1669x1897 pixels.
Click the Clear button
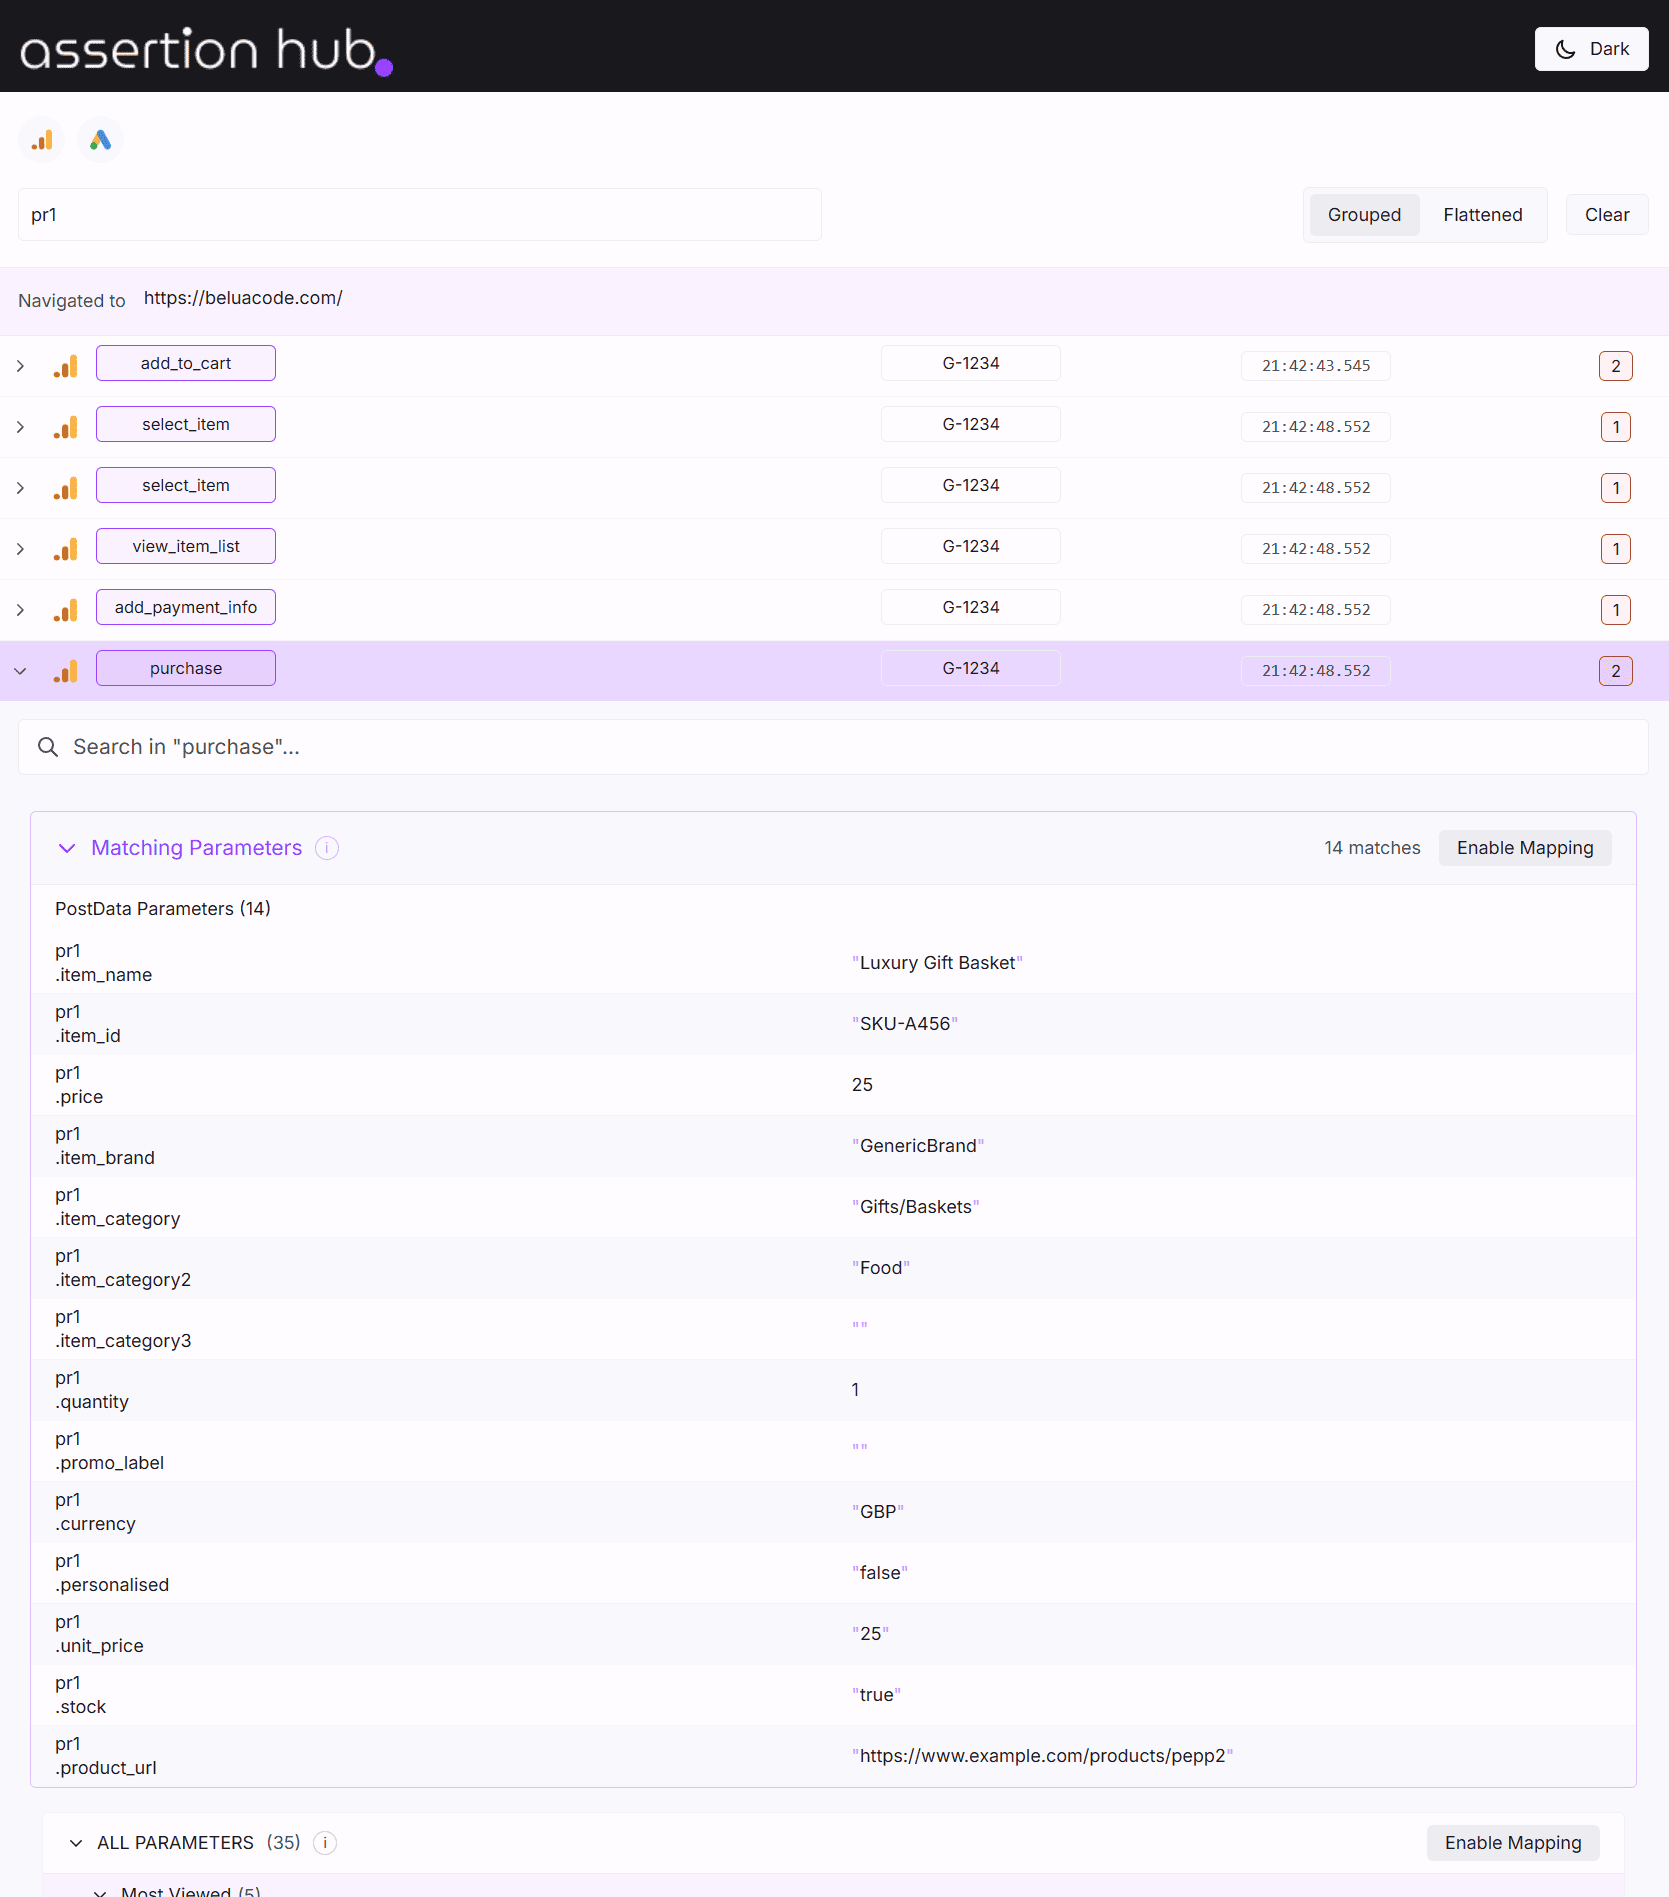tap(1606, 214)
